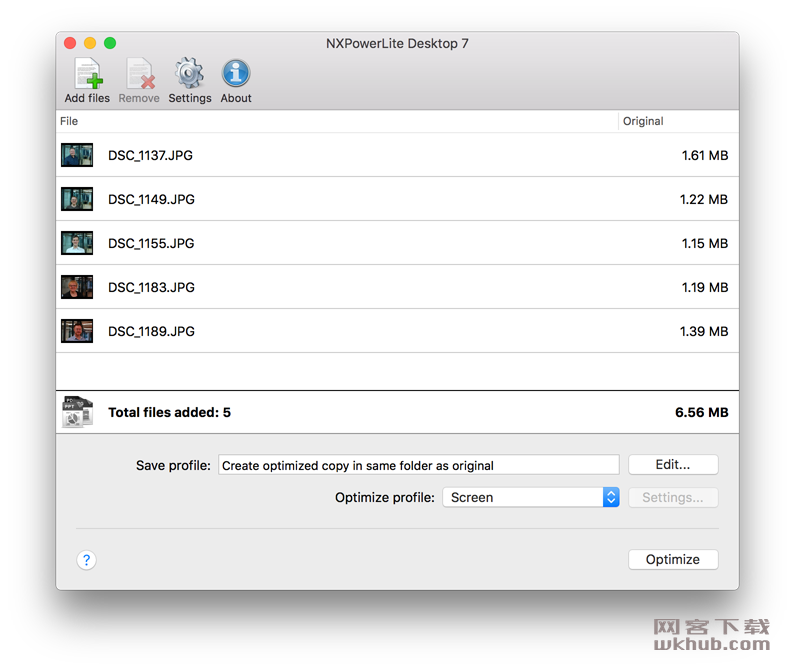Select the DSC_1137.JPG thumbnail
The width and height of the screenshot is (795, 670).
(x=77, y=155)
